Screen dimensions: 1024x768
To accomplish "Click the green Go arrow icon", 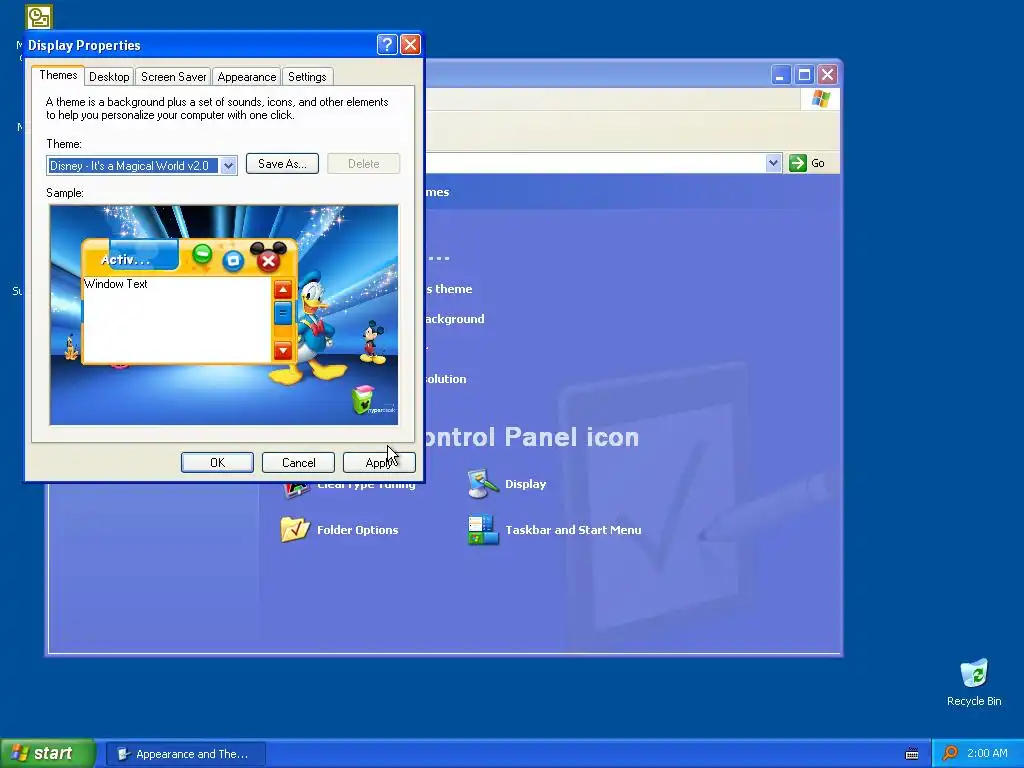I will coord(797,163).
